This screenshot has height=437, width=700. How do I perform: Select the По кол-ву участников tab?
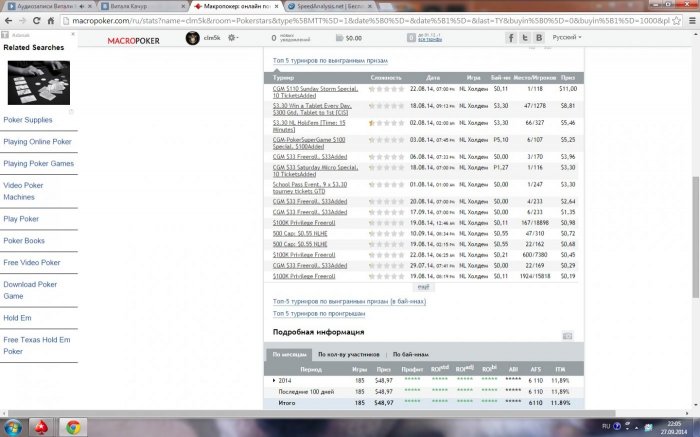pyautogui.click(x=349, y=354)
